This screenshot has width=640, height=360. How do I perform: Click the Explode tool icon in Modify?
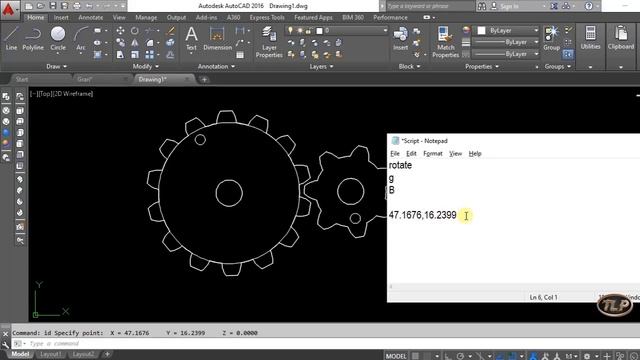[171, 42]
